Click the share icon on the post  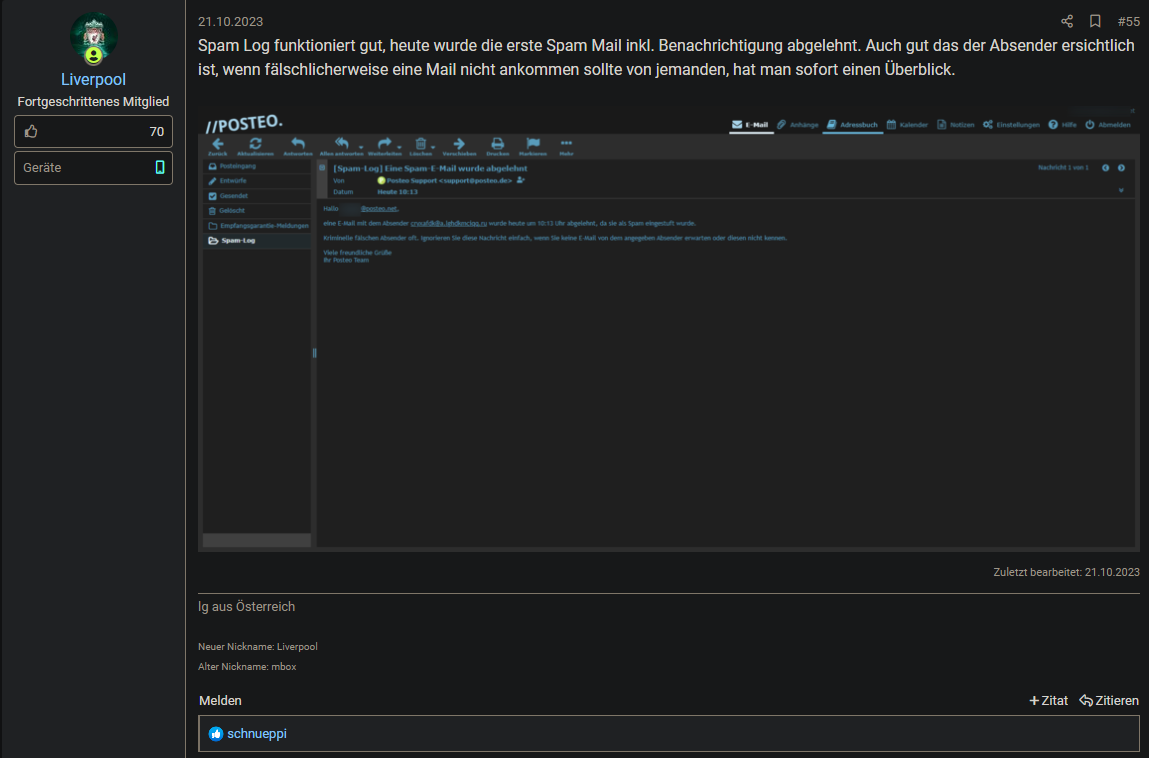(1067, 21)
